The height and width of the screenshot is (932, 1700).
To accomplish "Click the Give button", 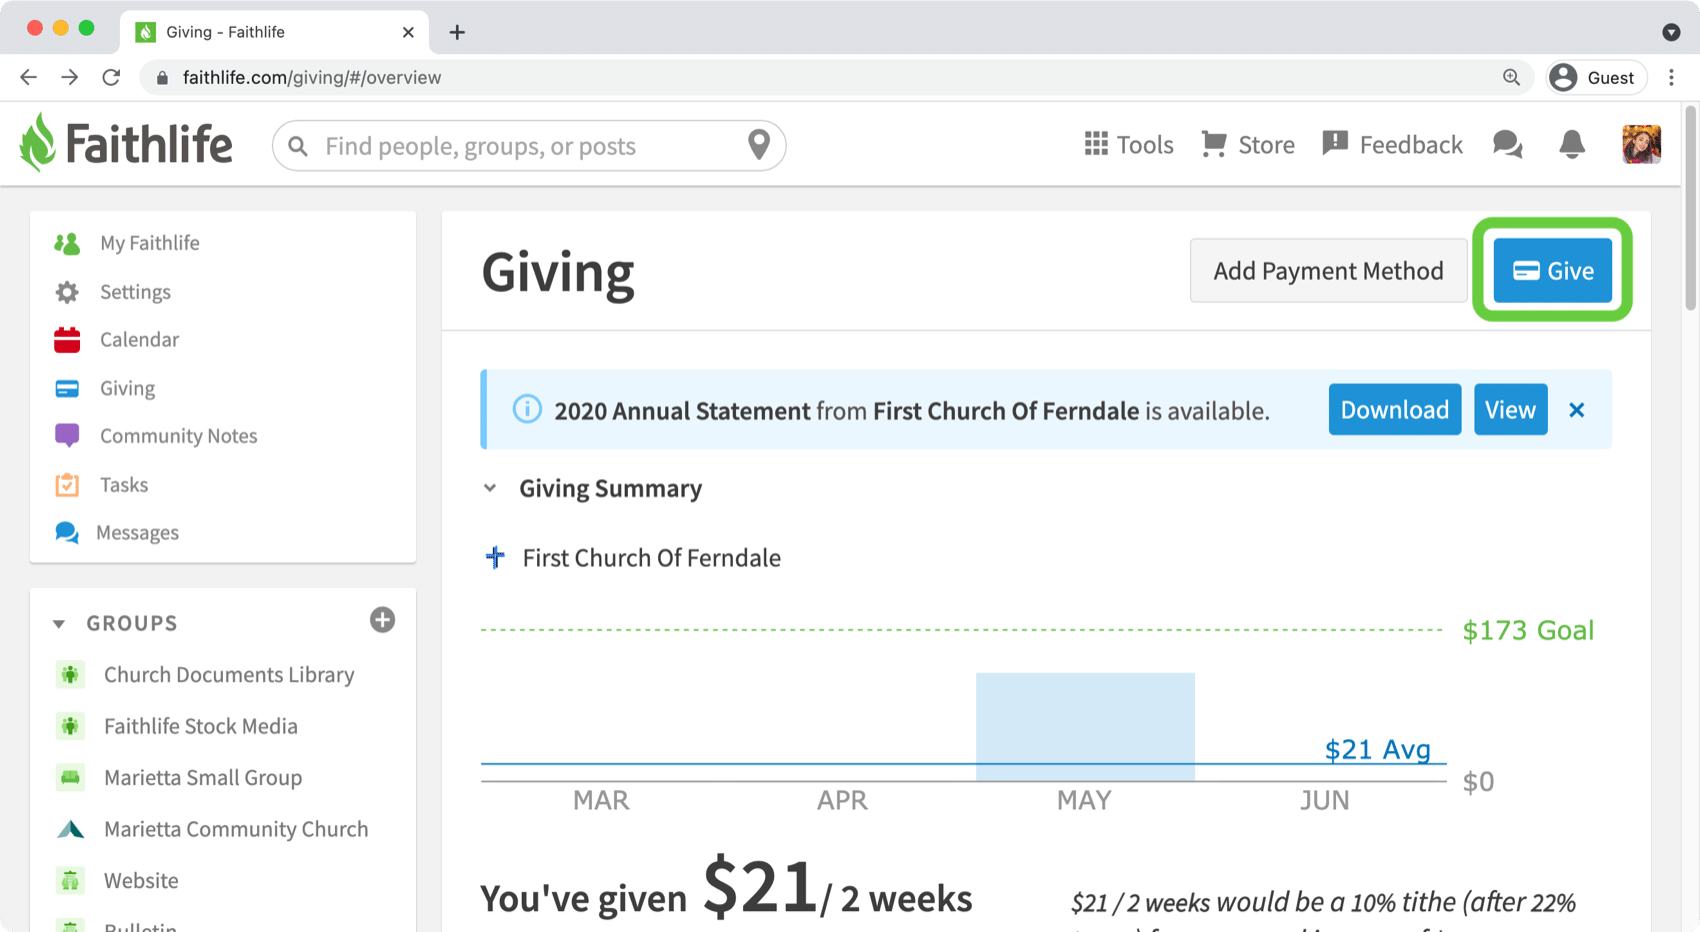I will [x=1552, y=270].
